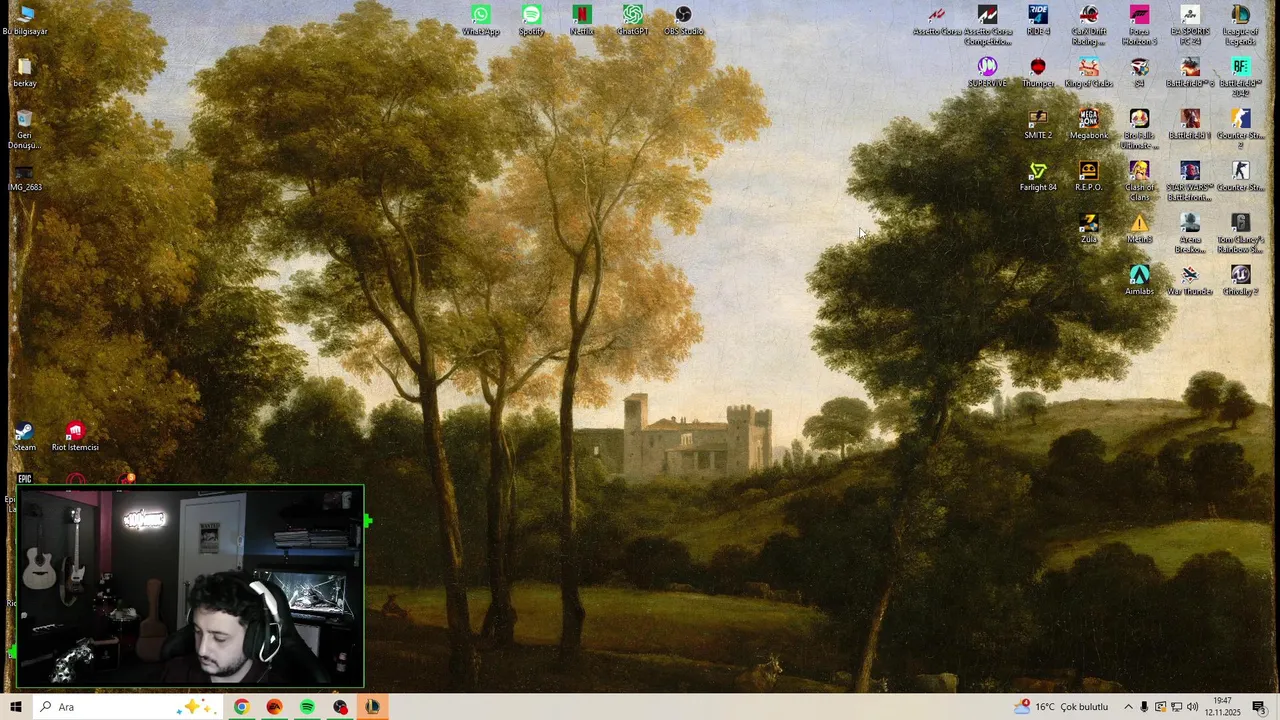Open CarX Drift Racing shortcut
The width and height of the screenshot is (1280, 720).
(1088, 25)
